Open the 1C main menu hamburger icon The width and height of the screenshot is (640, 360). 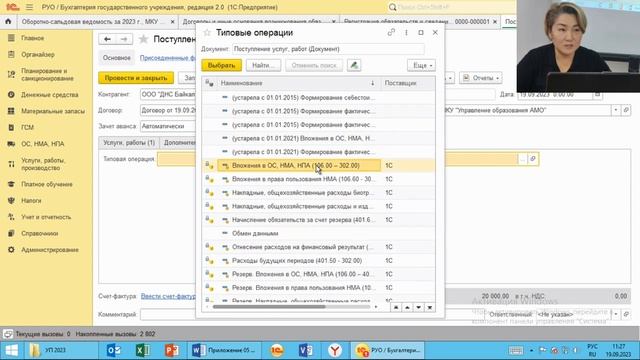pyautogui.click(x=29, y=7)
